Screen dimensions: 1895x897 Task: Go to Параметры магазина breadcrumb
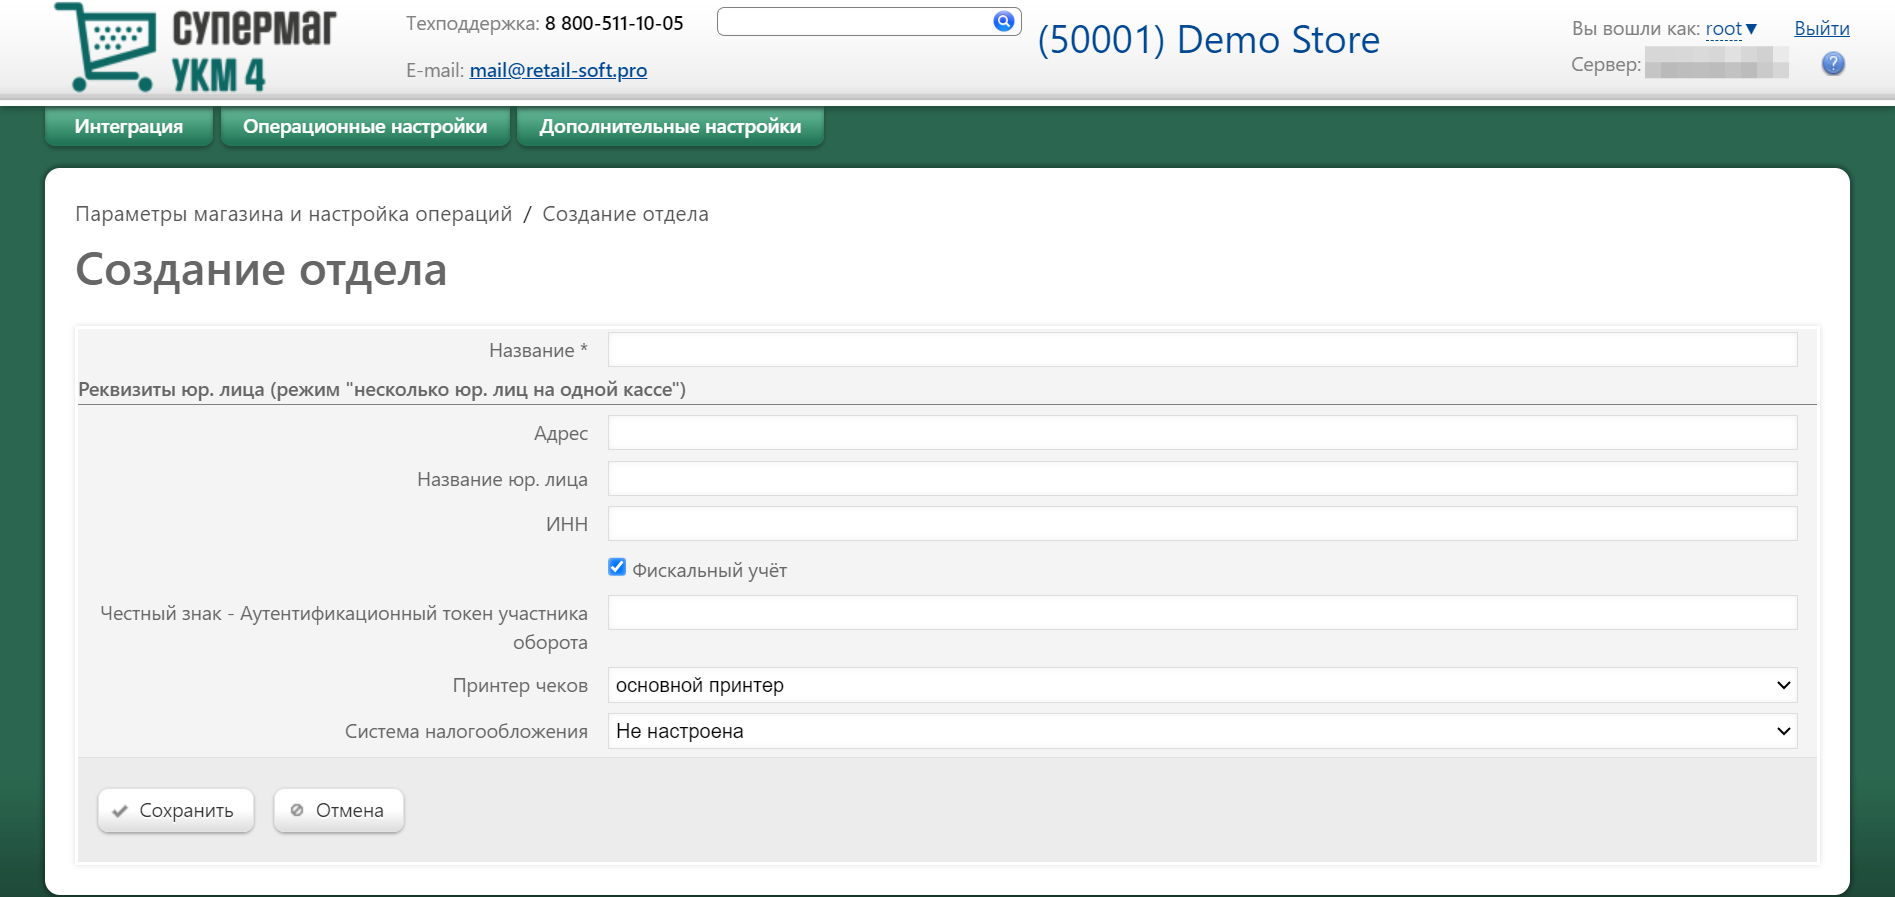point(293,214)
